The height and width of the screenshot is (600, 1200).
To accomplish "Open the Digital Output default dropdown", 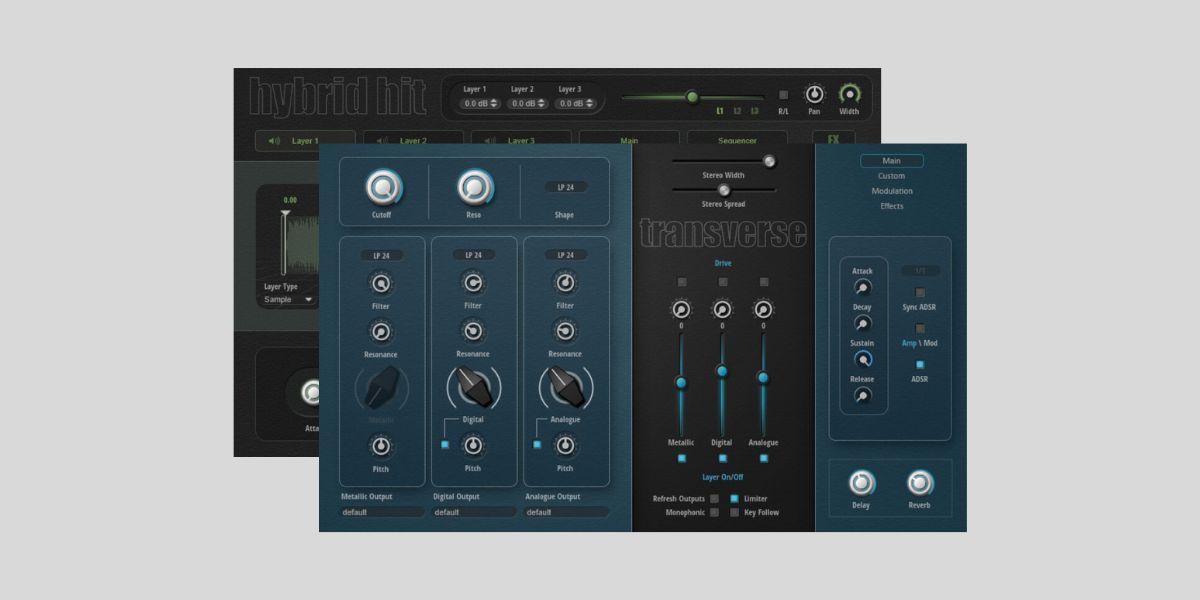I will click(x=473, y=512).
